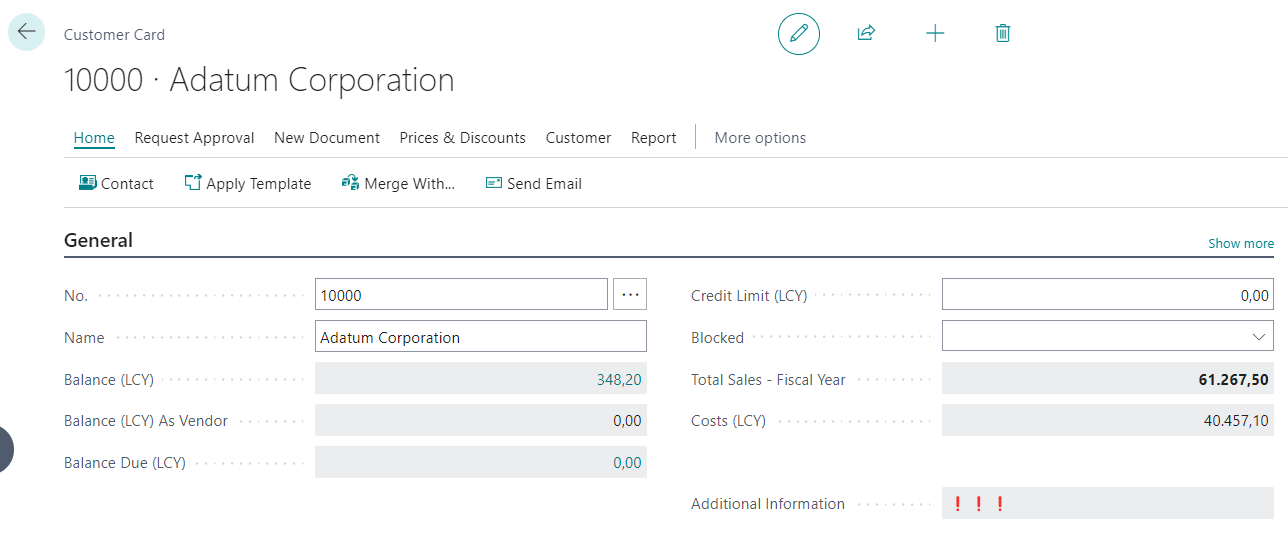Image resolution: width=1288 pixels, height=535 pixels.
Task: Open Prices & Discounts menu
Action: [462, 138]
